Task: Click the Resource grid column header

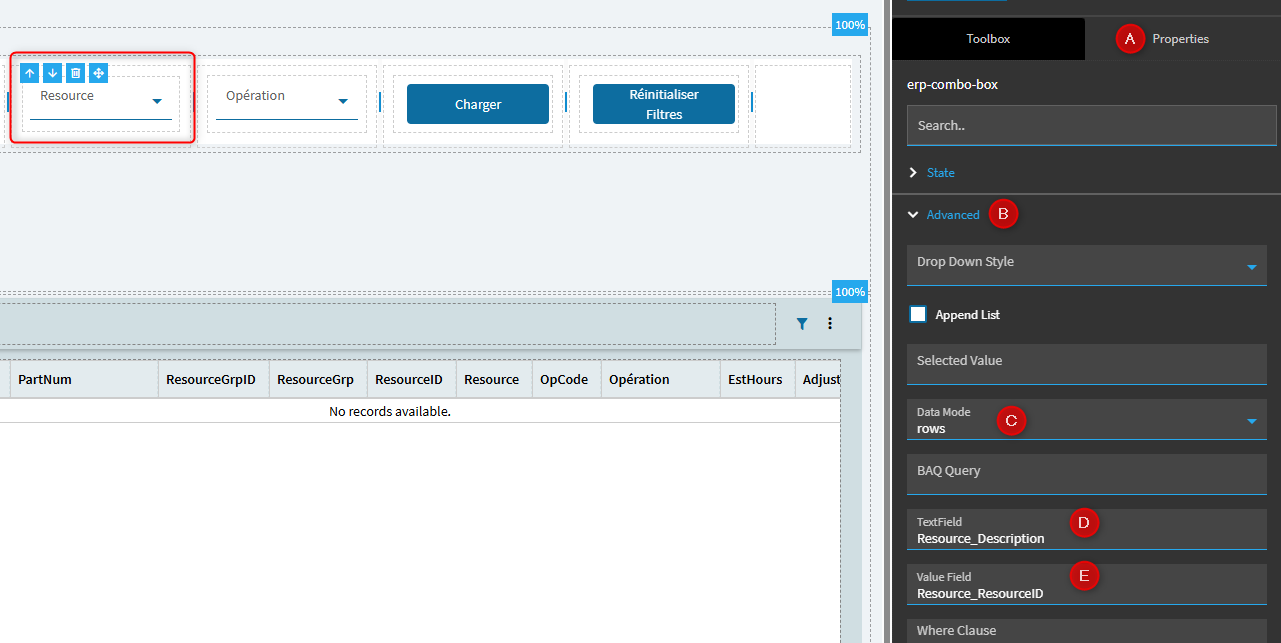Action: (494, 380)
